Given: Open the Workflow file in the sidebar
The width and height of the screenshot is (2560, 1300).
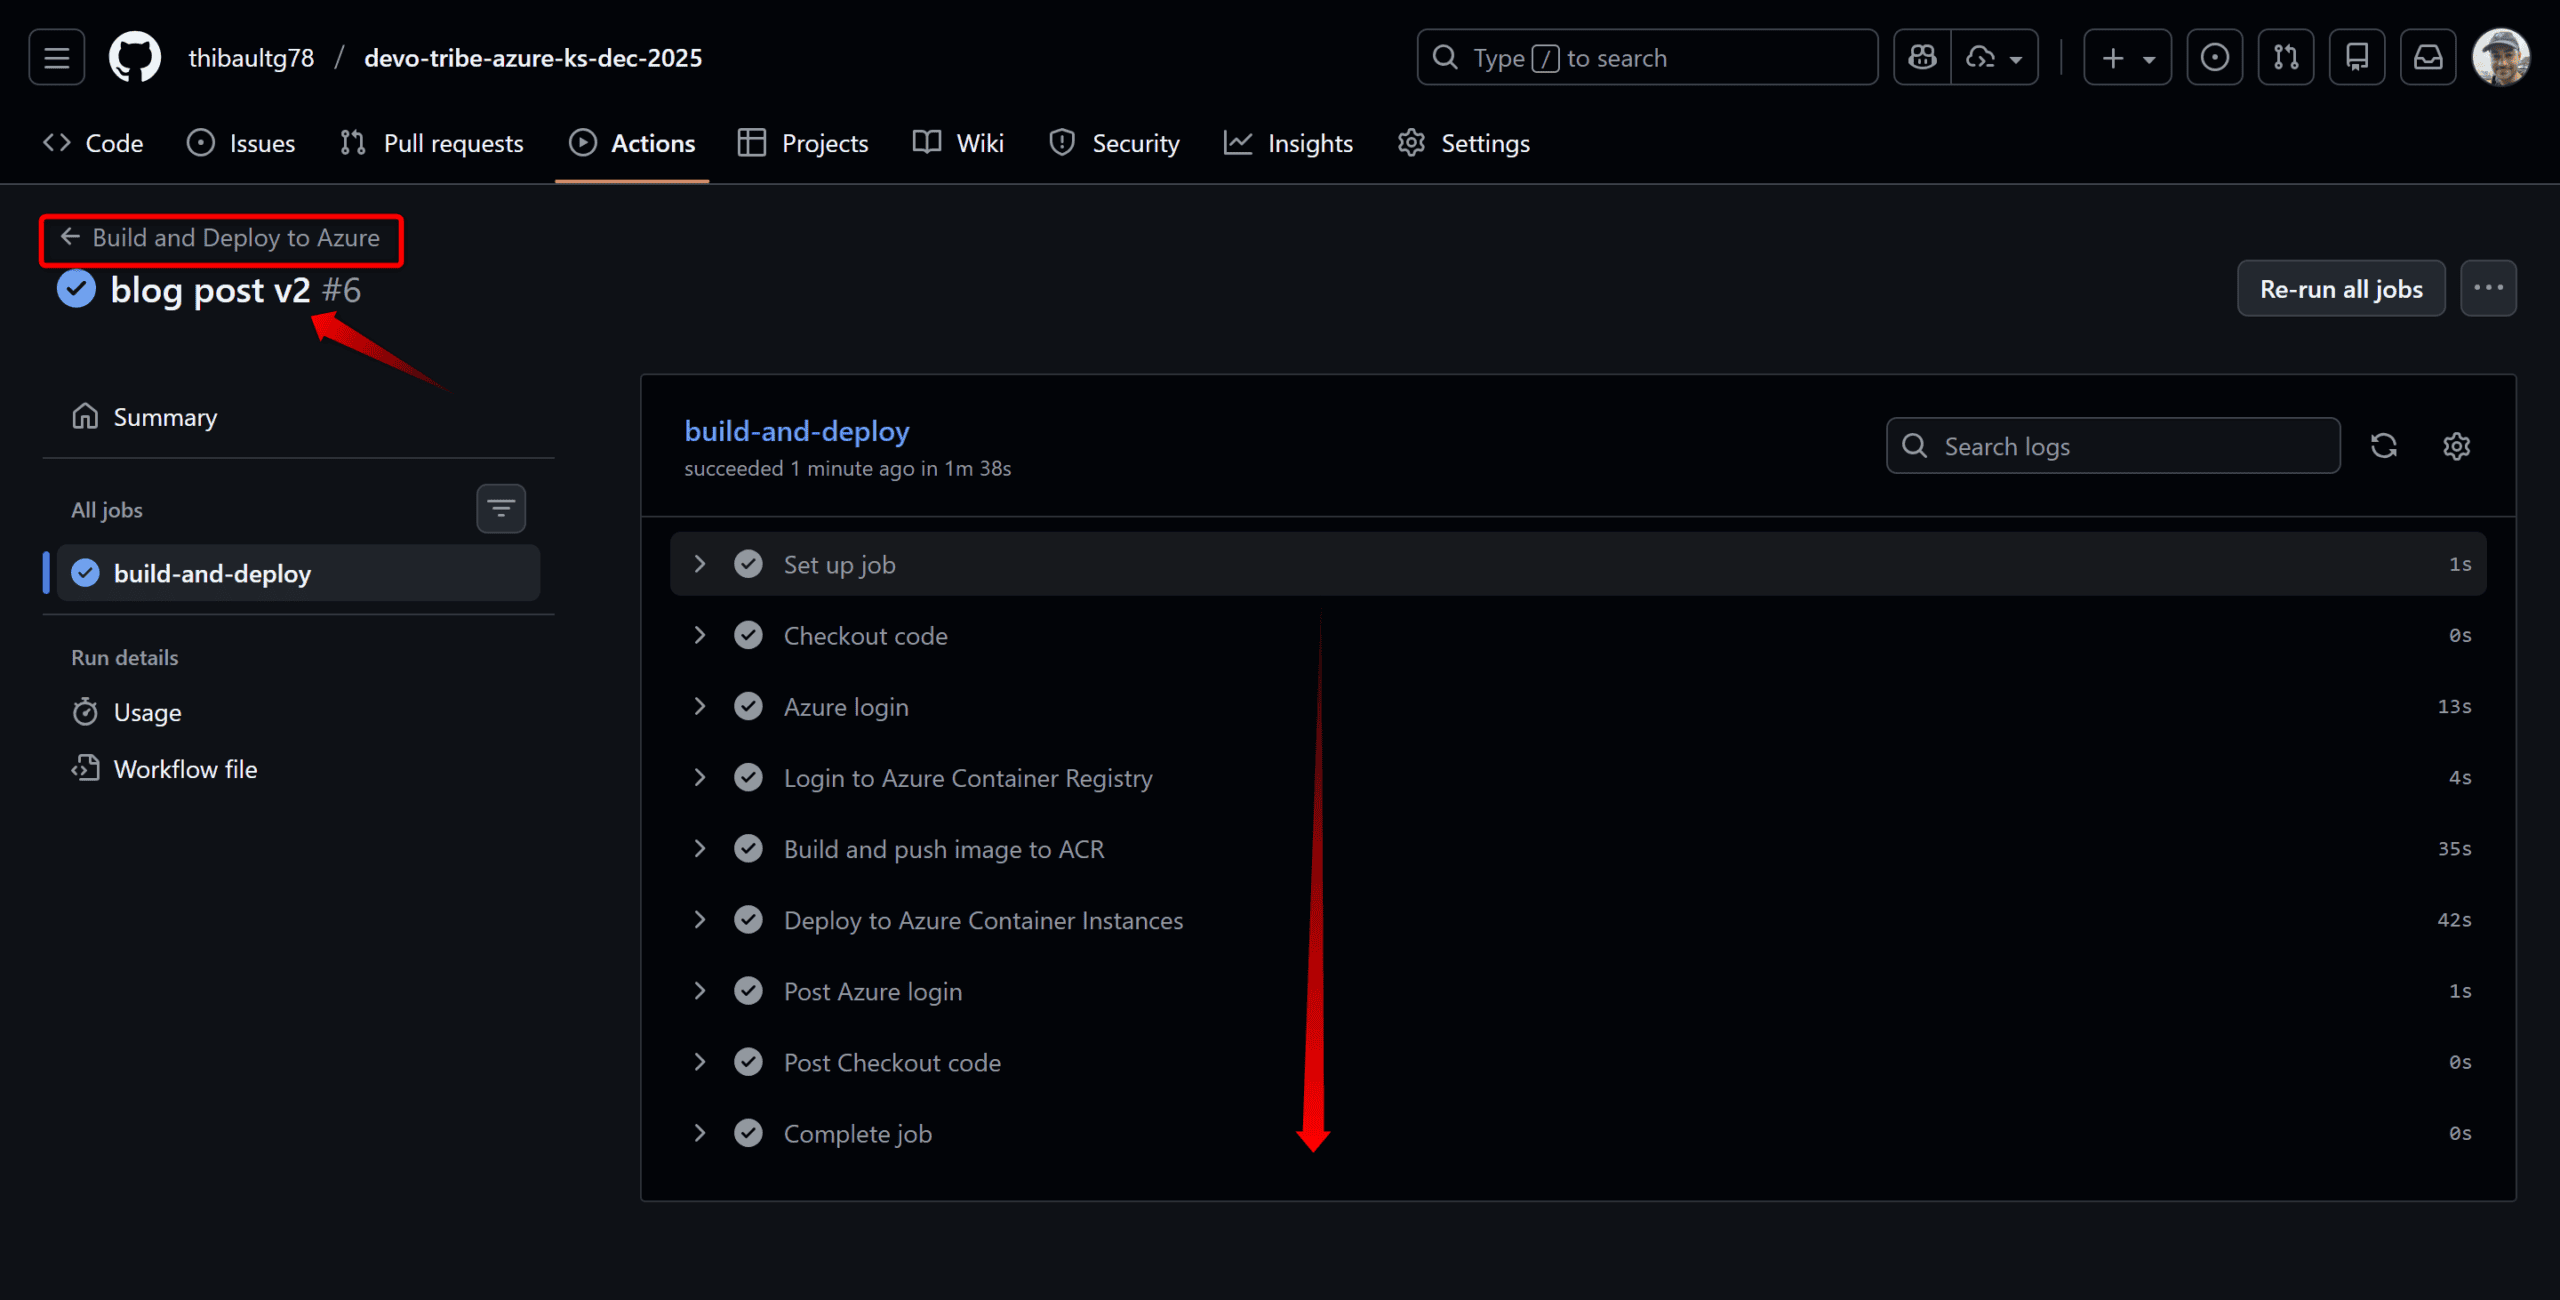Looking at the screenshot, I should pos(185,769).
